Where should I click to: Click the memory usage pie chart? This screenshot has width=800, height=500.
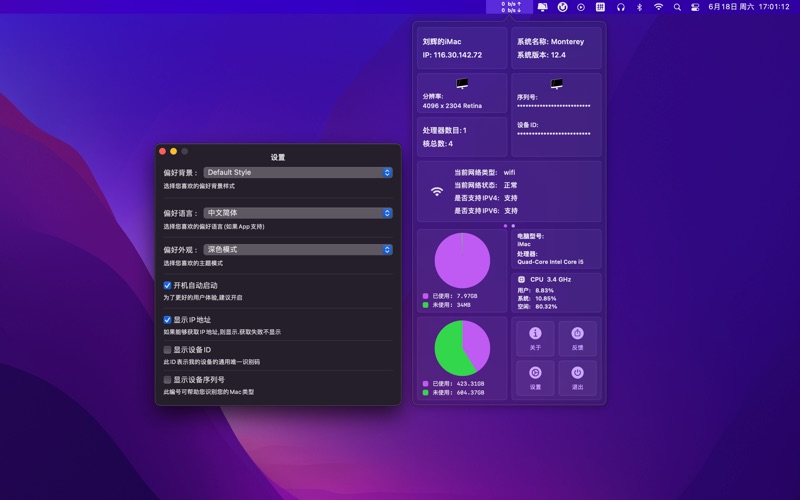point(462,261)
